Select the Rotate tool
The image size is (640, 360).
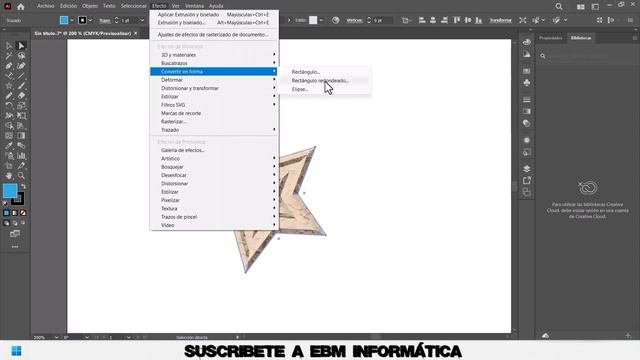9,106
